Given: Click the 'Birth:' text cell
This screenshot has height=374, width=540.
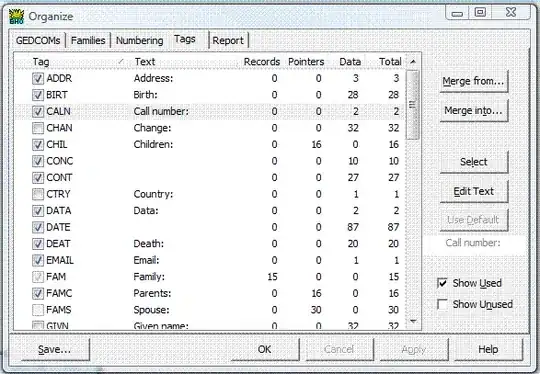Looking at the screenshot, I should click(x=145, y=95).
